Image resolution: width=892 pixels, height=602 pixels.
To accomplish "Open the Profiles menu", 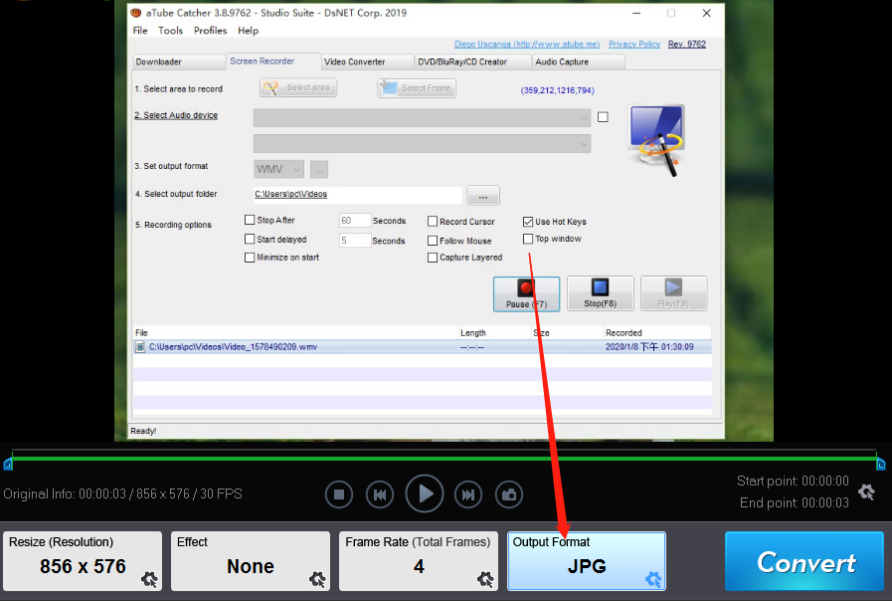I will (x=210, y=31).
